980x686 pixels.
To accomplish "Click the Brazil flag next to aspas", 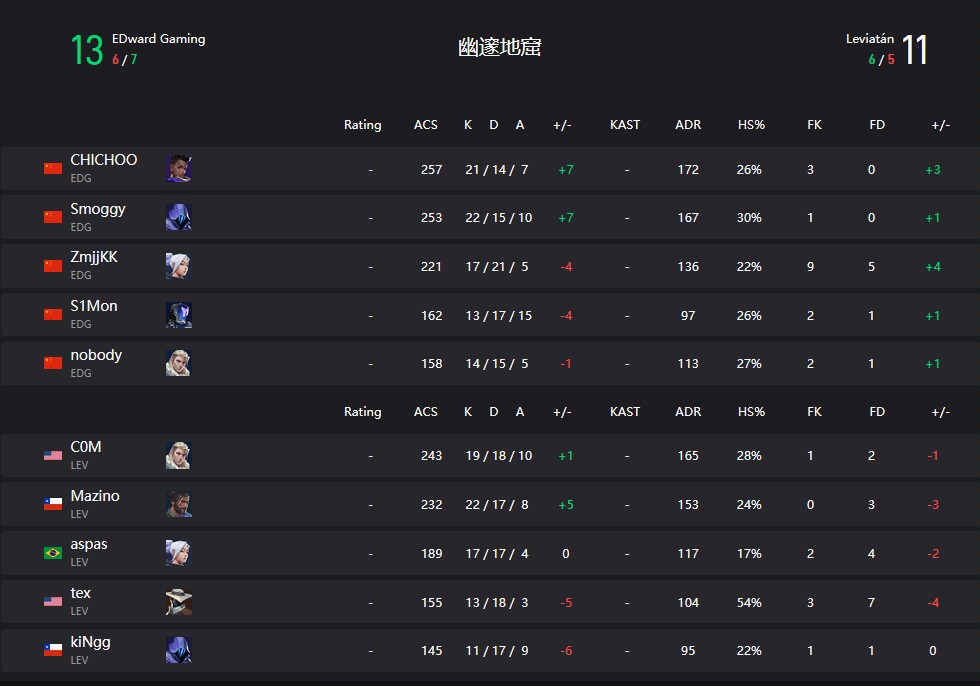I will (x=53, y=553).
